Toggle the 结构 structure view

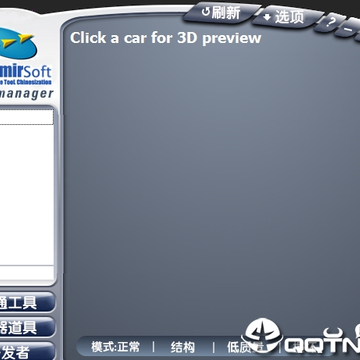[x=183, y=347]
